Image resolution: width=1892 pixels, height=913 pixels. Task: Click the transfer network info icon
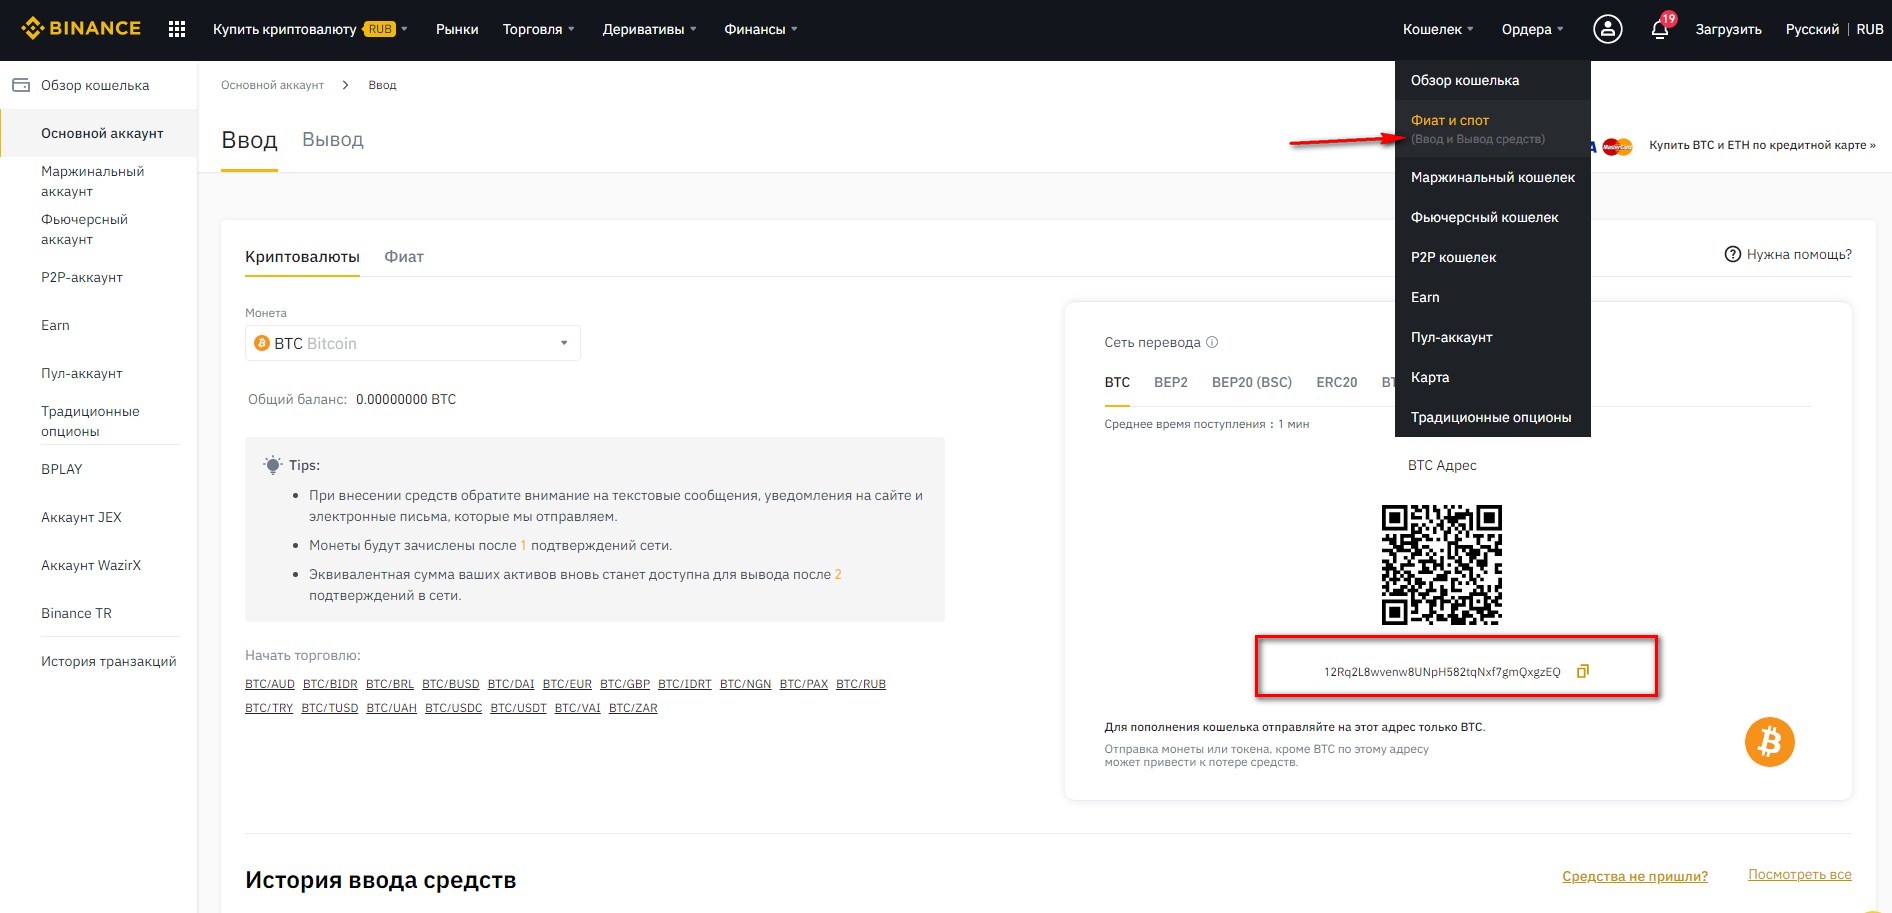pyautogui.click(x=1212, y=342)
